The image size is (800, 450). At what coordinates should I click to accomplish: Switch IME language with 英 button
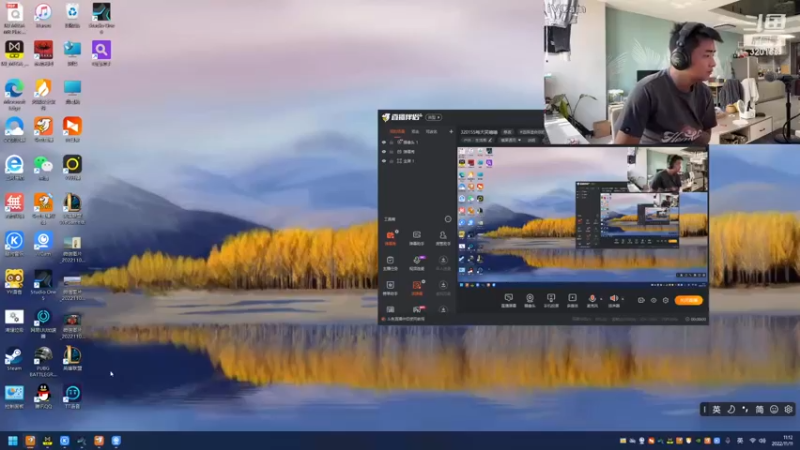pos(716,409)
